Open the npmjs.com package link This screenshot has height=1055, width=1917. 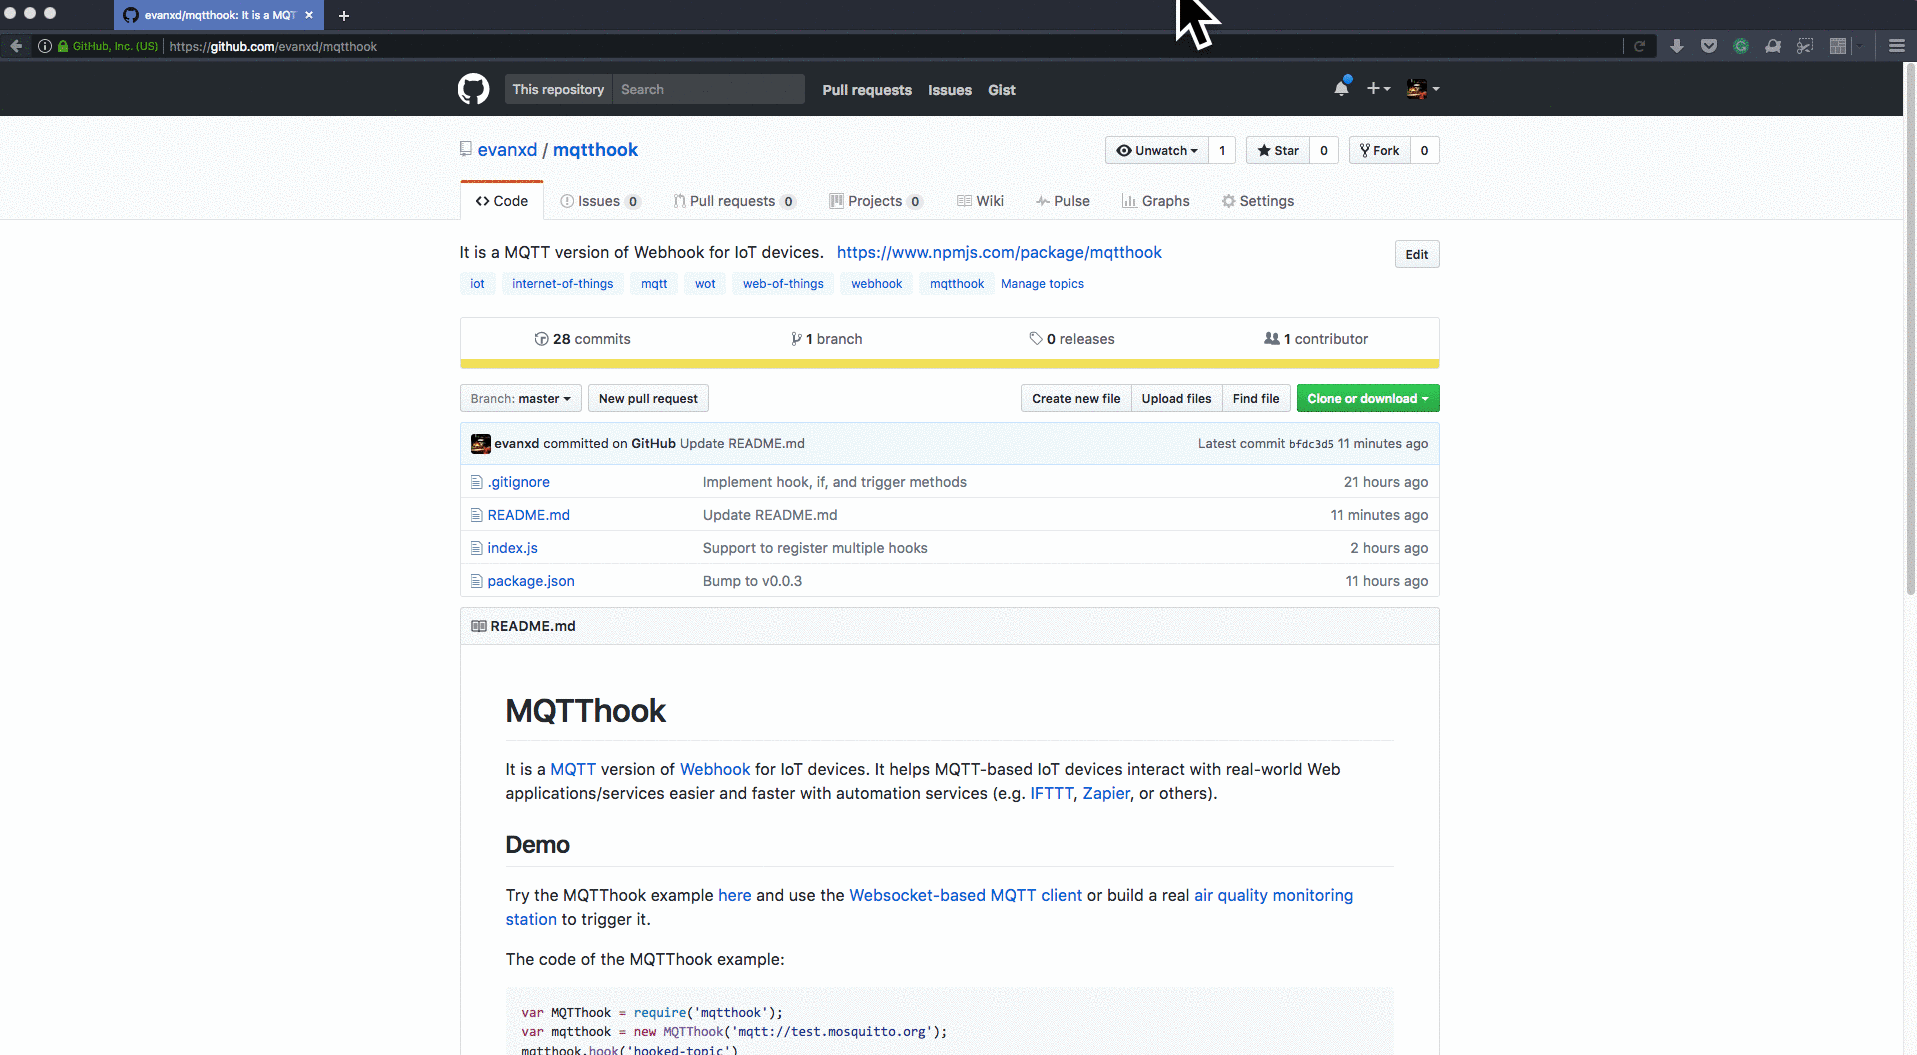click(x=999, y=252)
